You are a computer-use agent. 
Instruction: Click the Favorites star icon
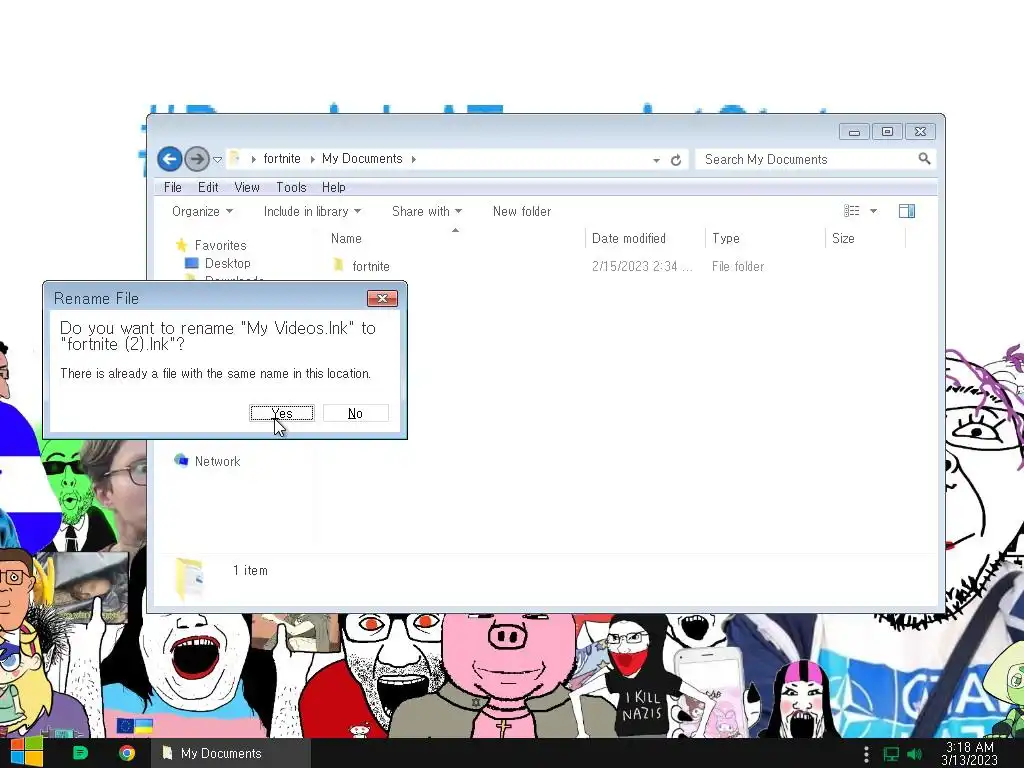[182, 245]
